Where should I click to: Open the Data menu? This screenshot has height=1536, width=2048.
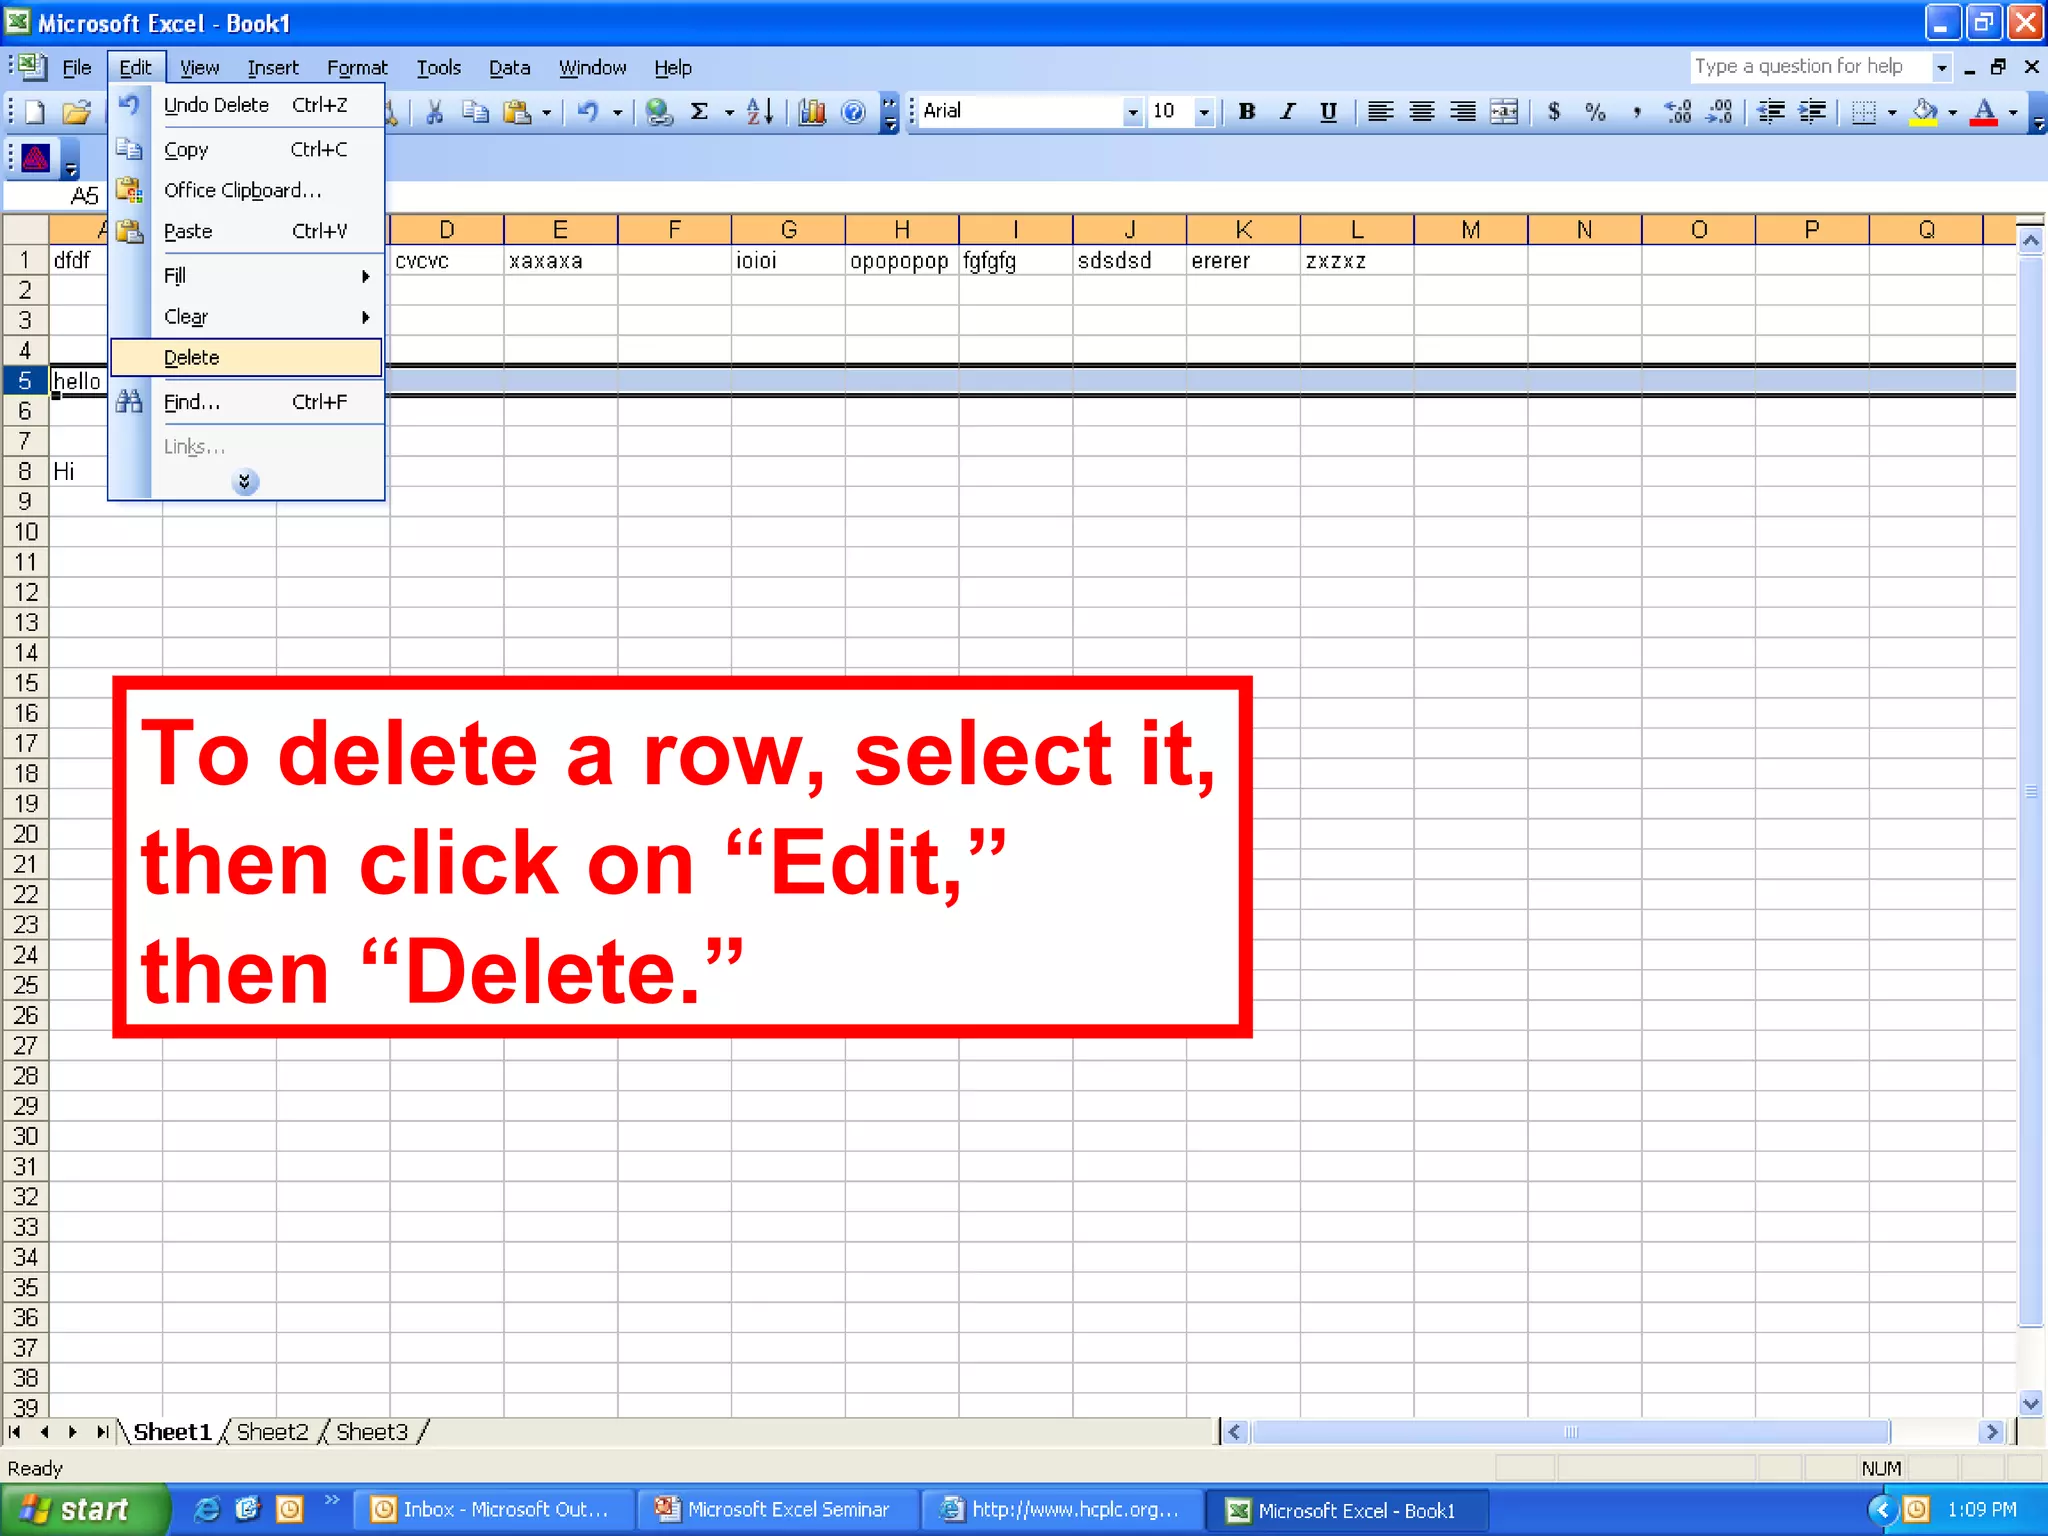click(x=509, y=68)
